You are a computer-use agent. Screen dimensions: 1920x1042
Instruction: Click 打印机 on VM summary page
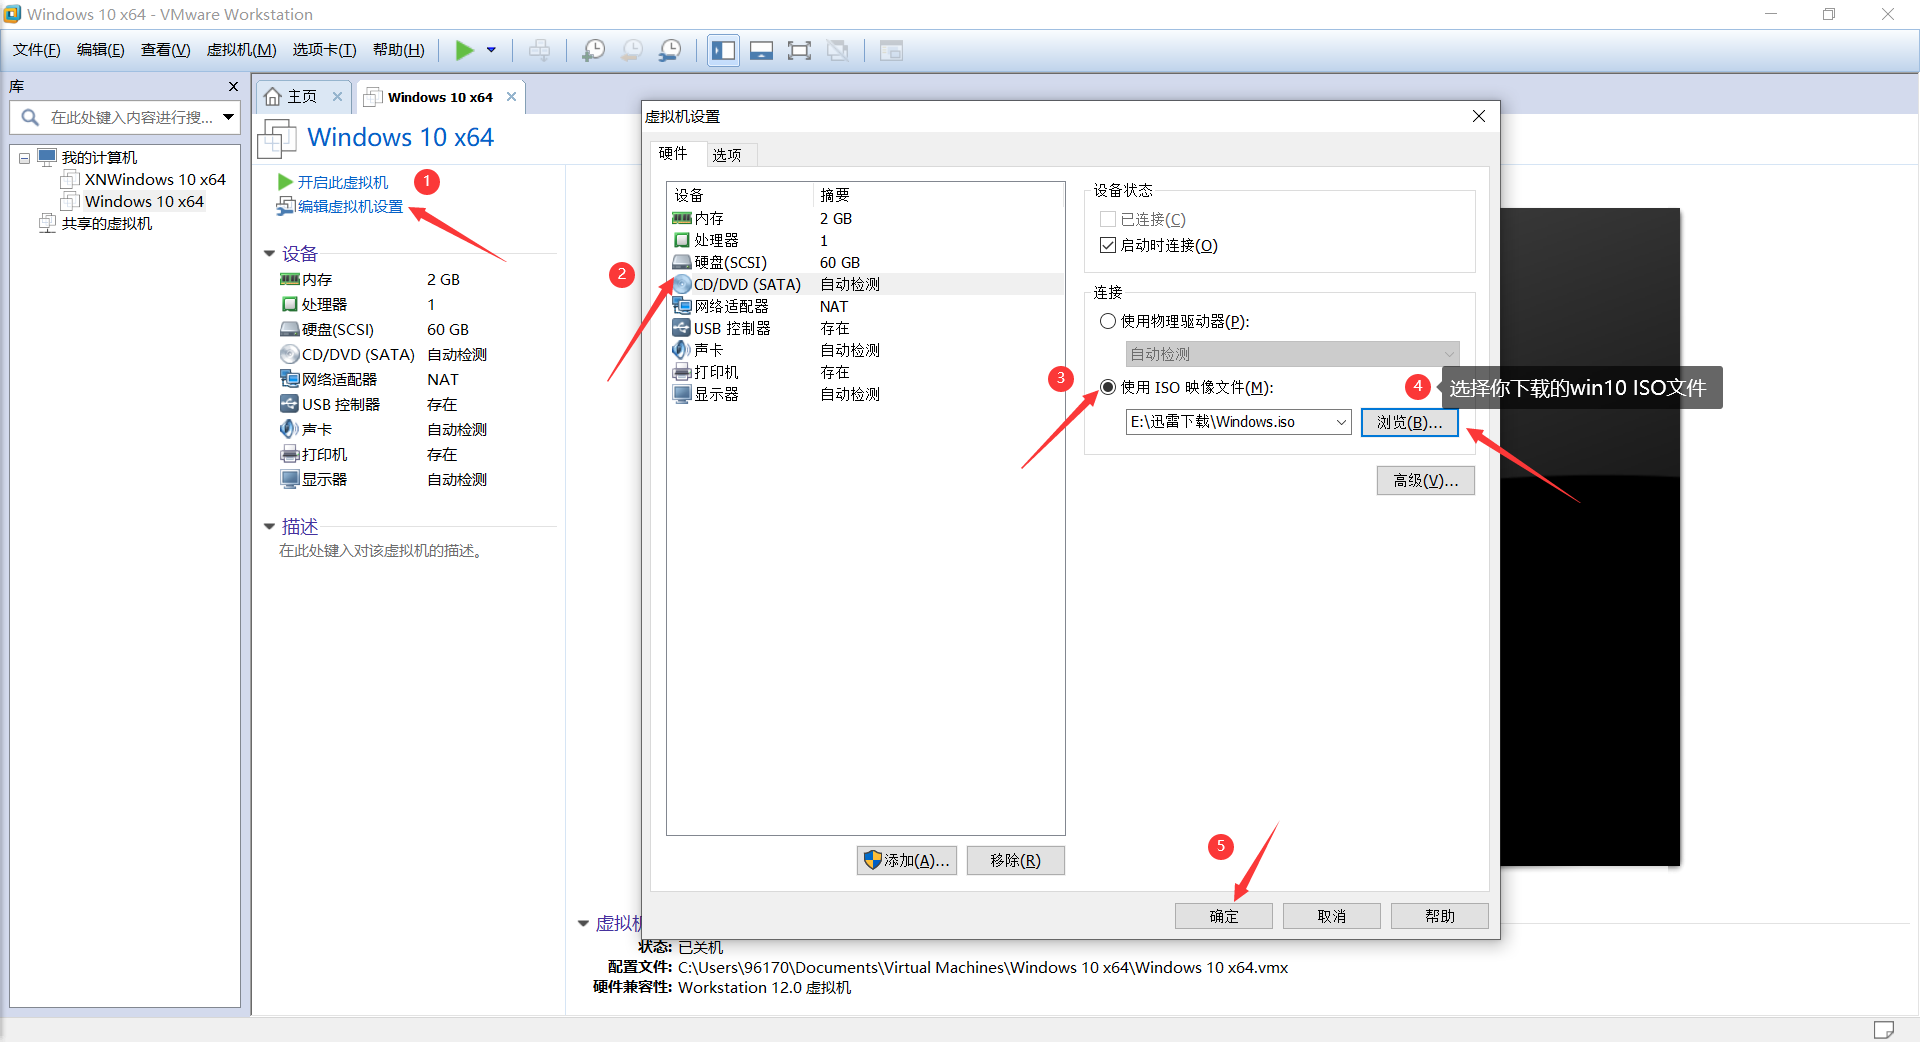pyautogui.click(x=323, y=455)
